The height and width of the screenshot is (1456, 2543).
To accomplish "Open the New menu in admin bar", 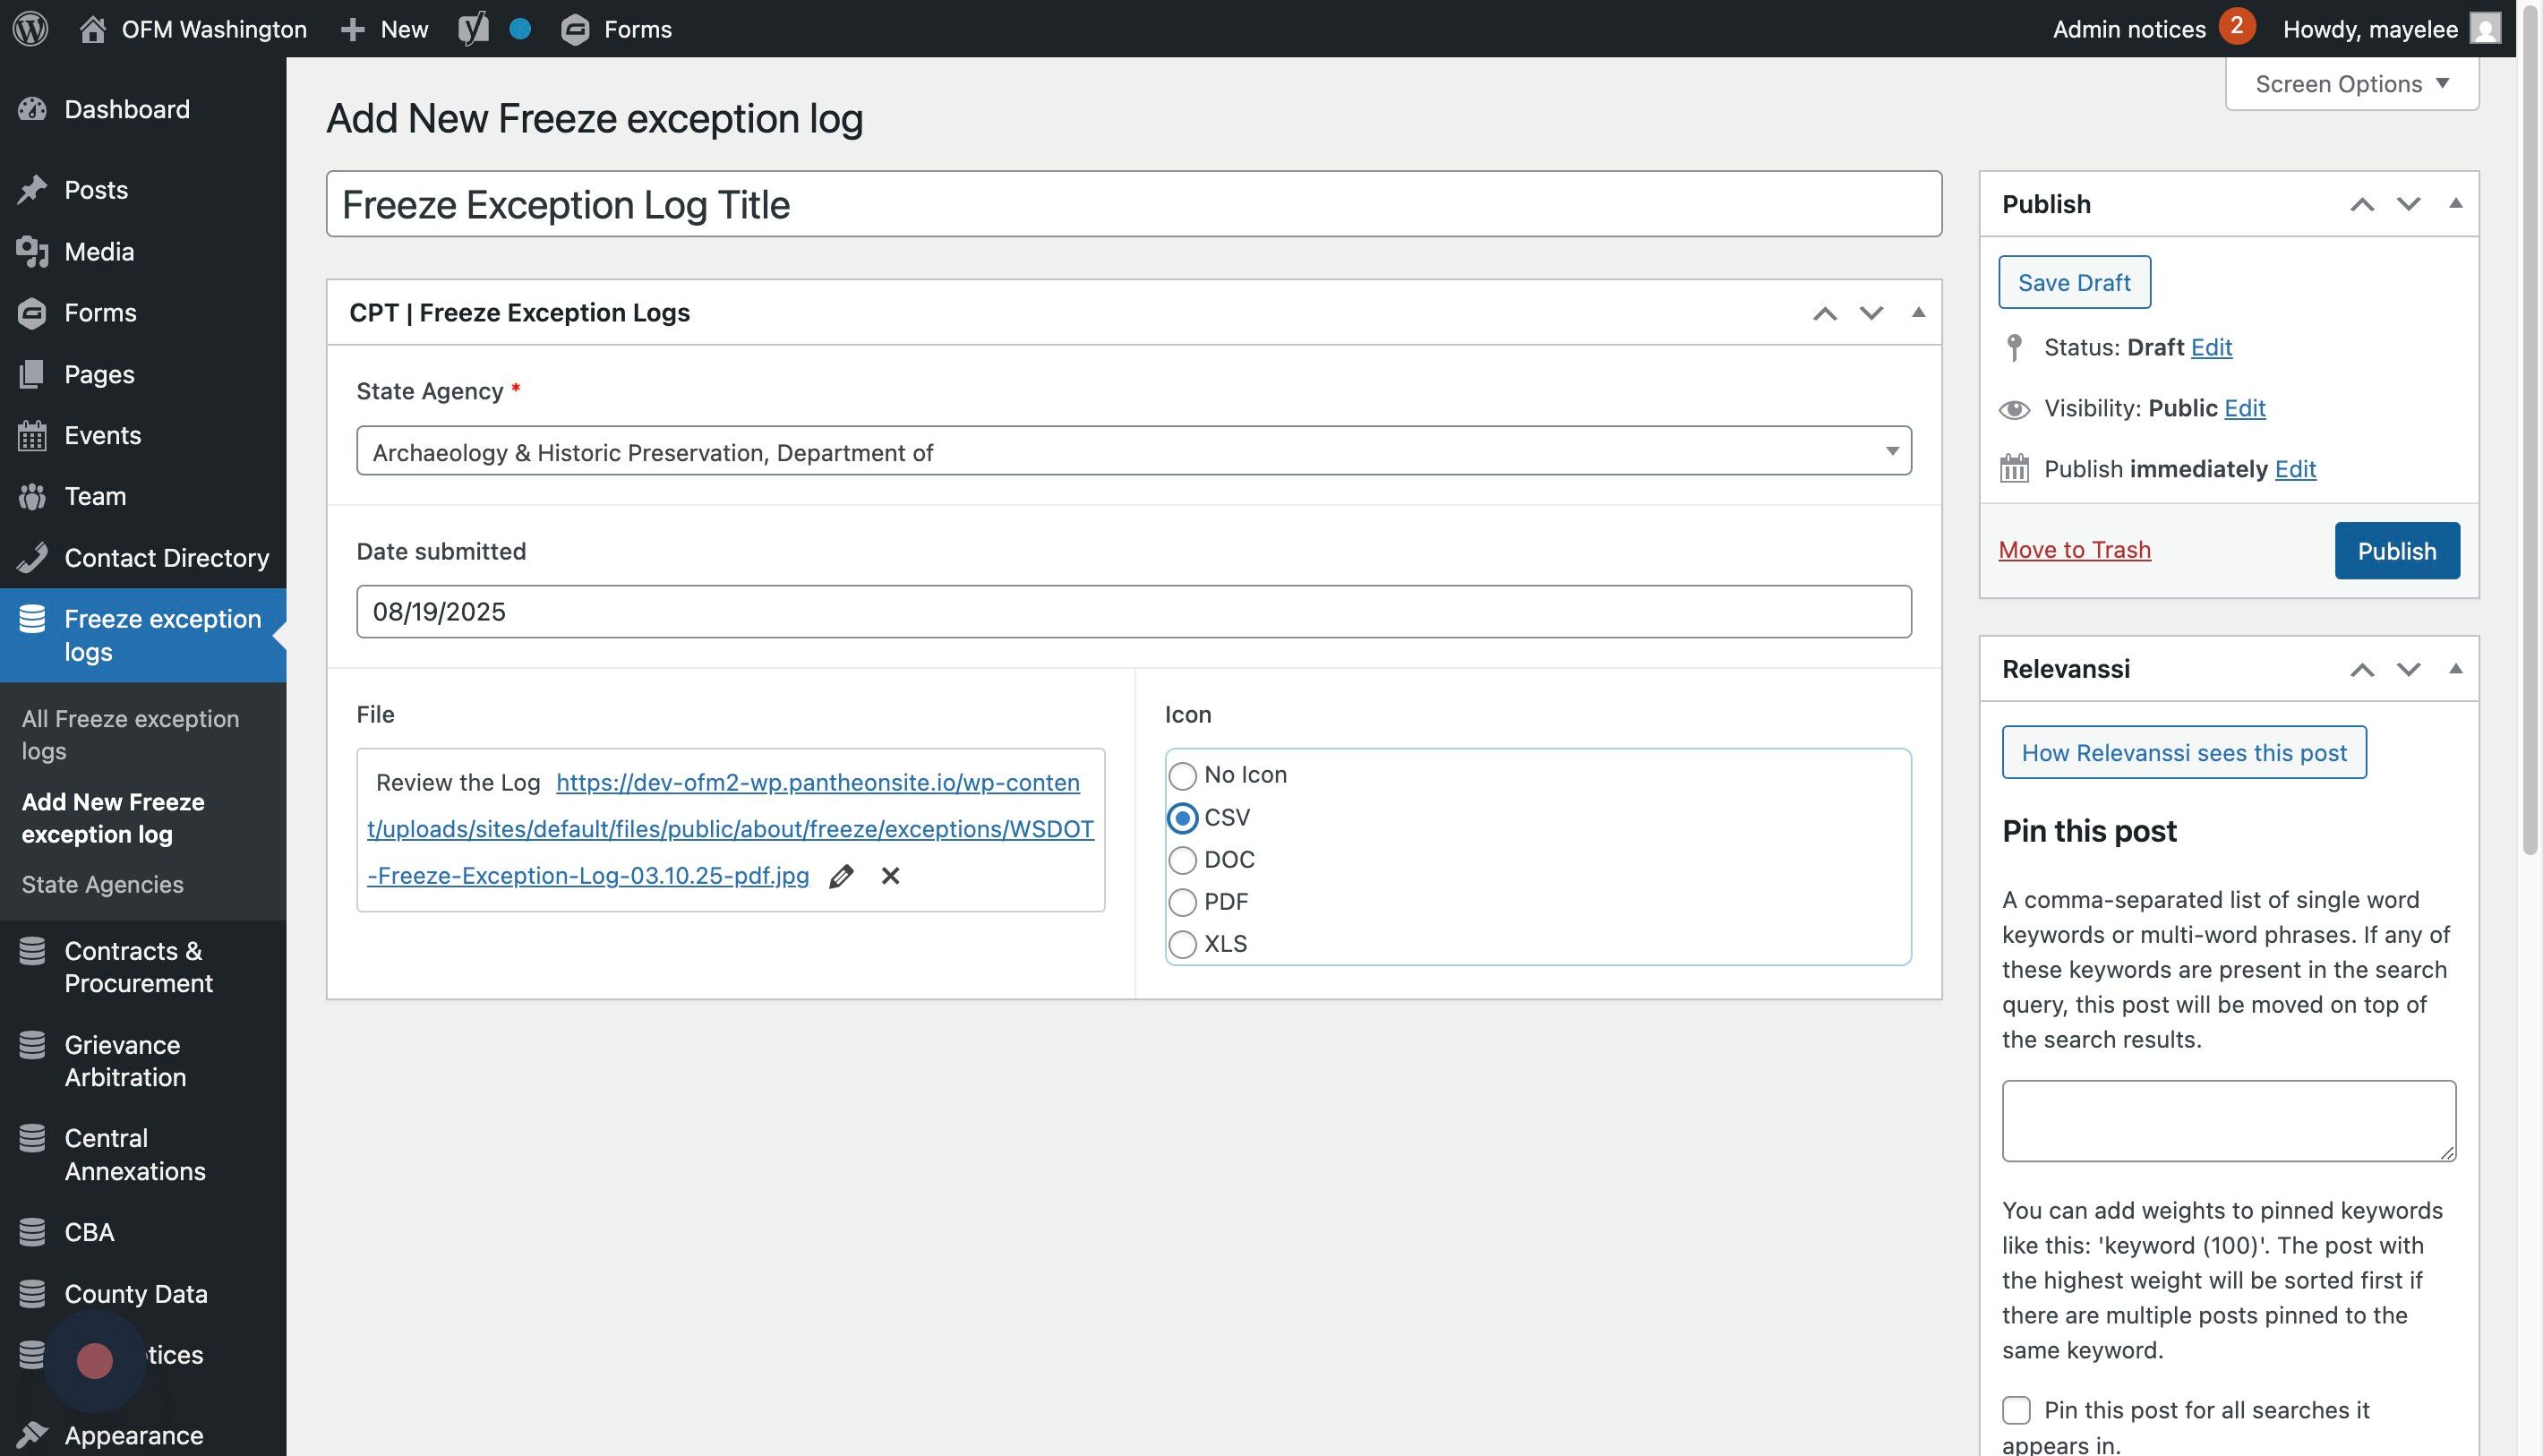I will coord(385,28).
